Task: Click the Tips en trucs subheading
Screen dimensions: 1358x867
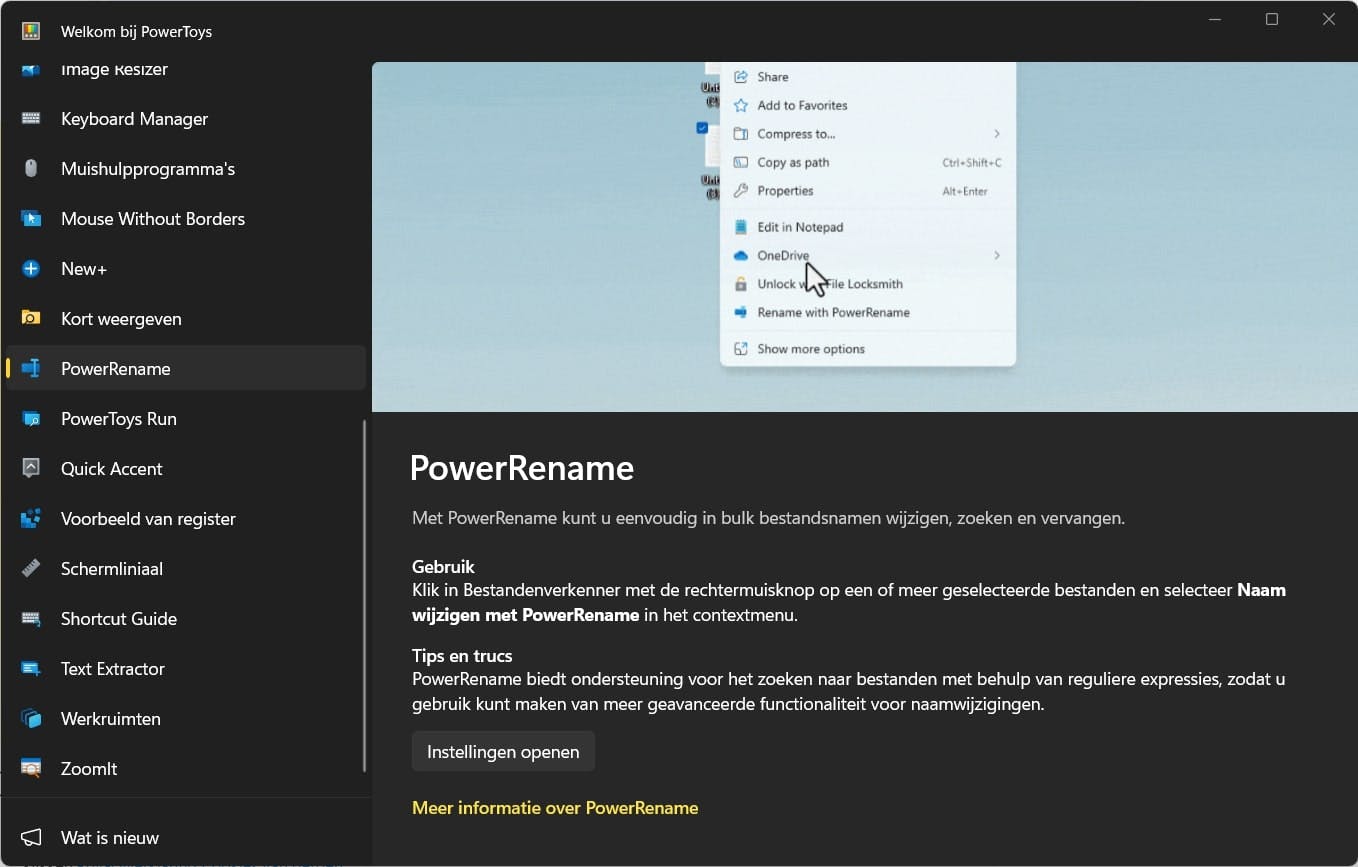Action: [462, 656]
